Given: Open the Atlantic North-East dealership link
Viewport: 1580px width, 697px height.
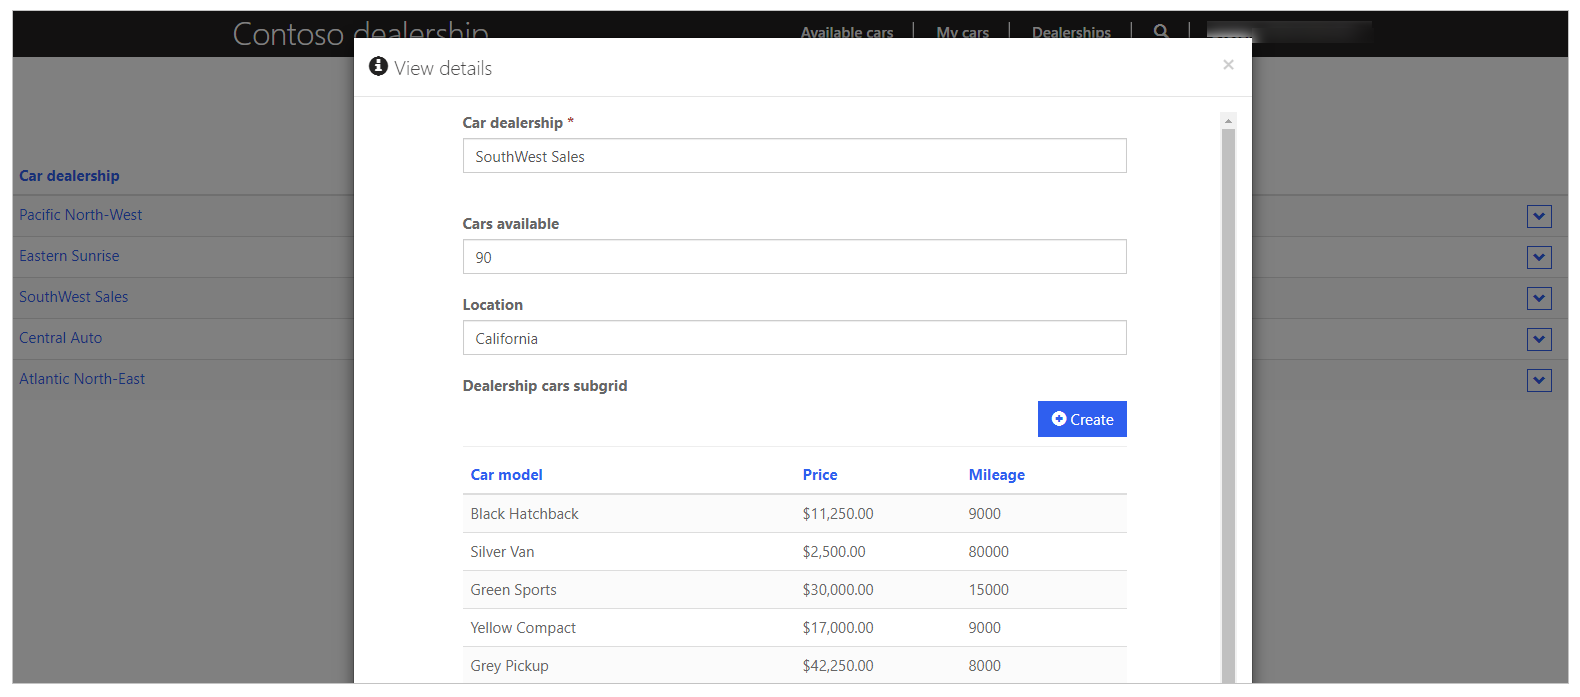Looking at the screenshot, I should point(82,379).
